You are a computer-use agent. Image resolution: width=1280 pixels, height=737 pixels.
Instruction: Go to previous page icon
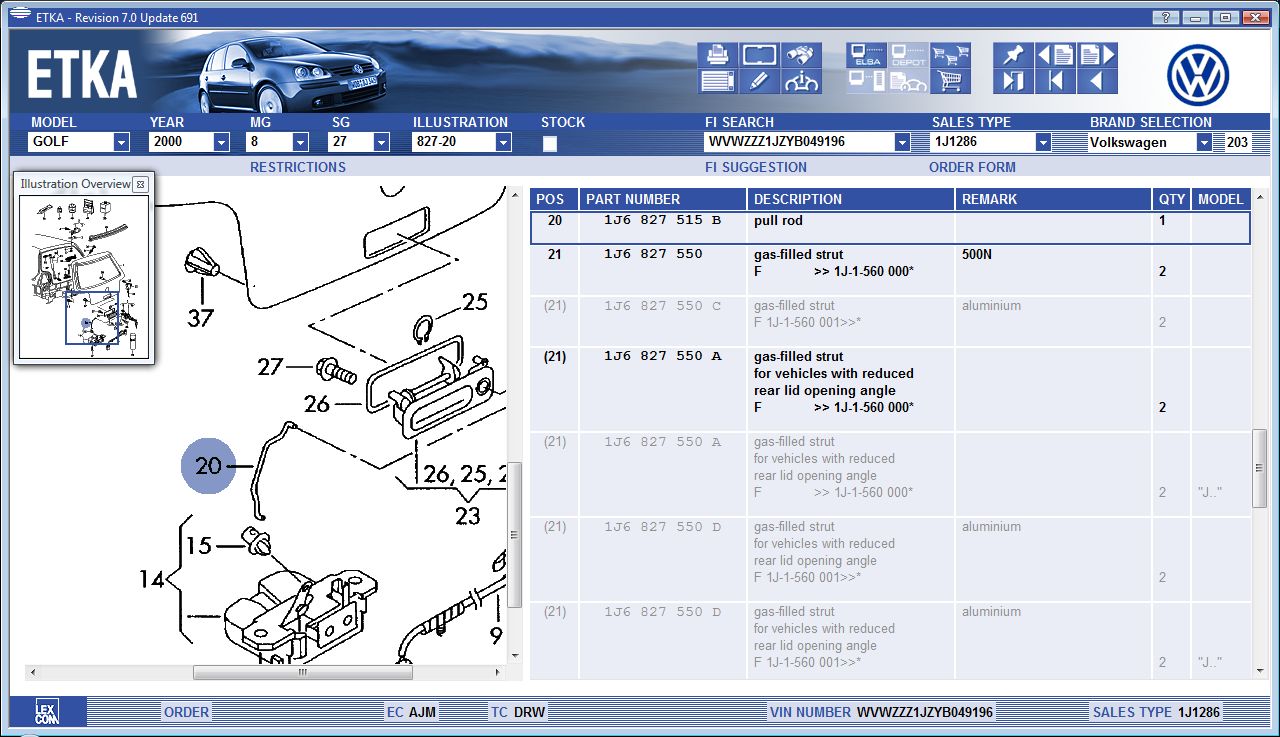point(1055,55)
